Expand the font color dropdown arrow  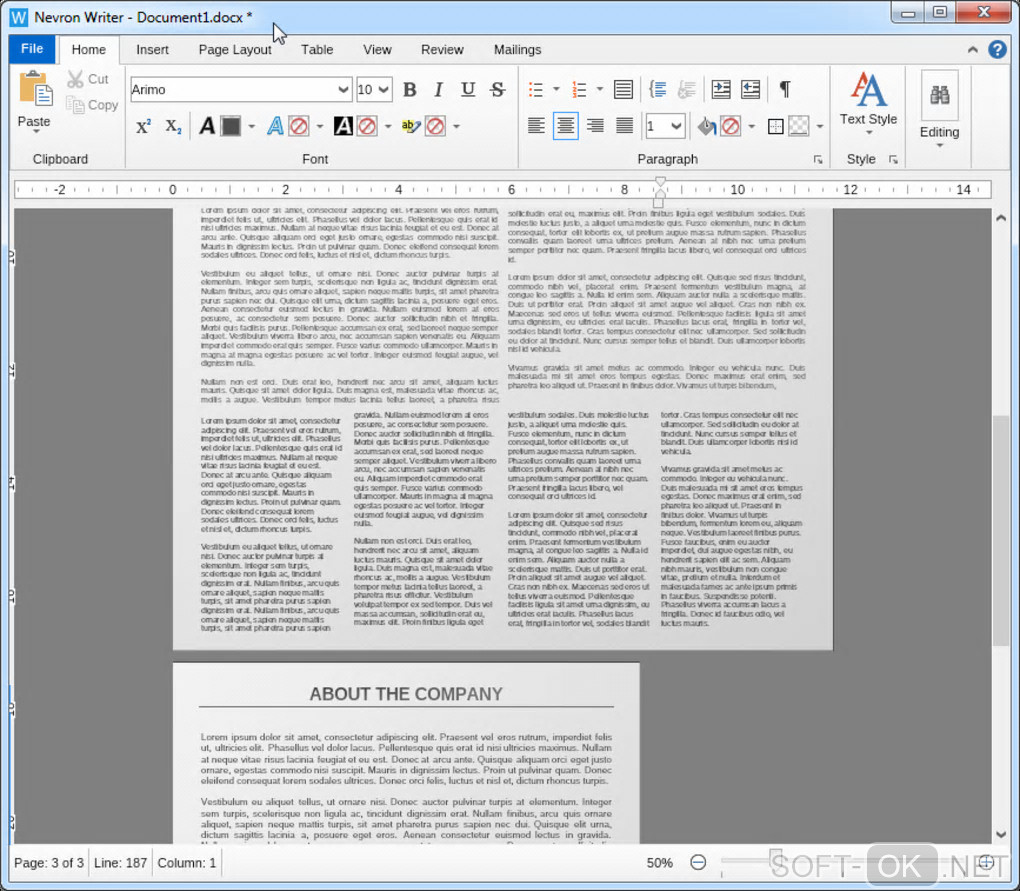pos(252,126)
